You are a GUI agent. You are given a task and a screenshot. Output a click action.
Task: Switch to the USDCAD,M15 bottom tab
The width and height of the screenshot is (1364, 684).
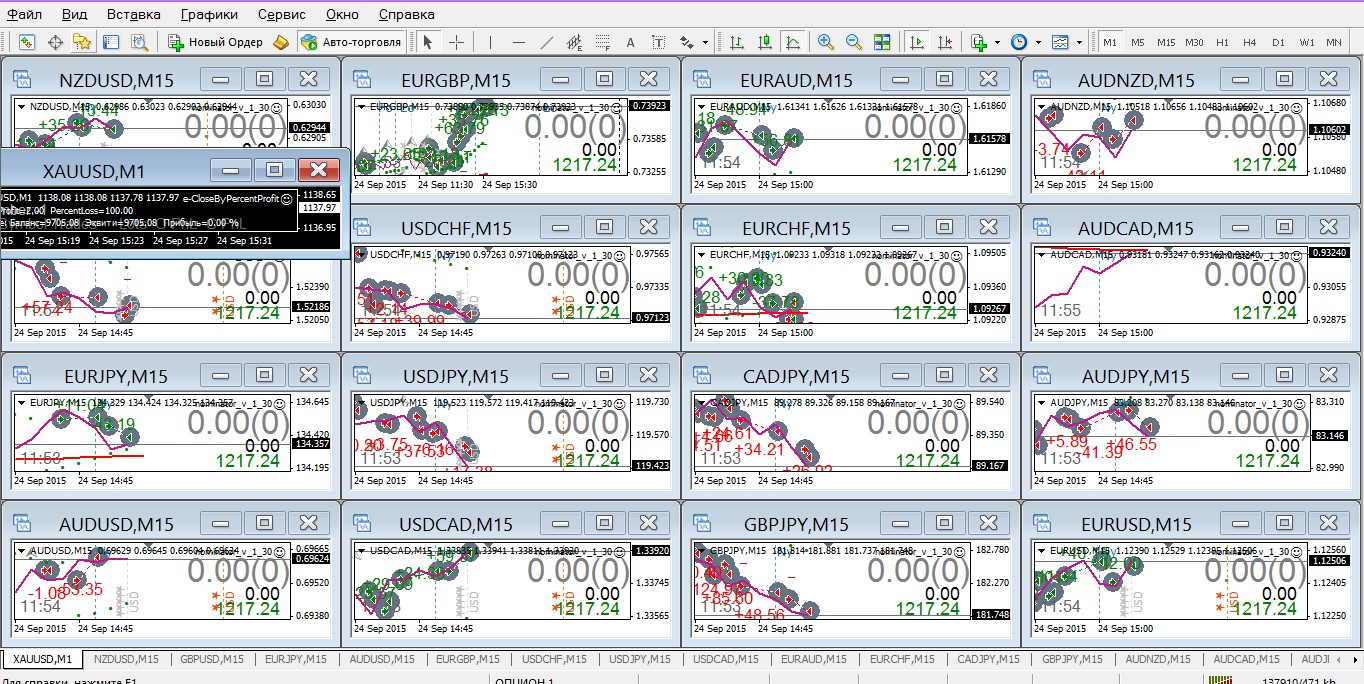[725, 659]
